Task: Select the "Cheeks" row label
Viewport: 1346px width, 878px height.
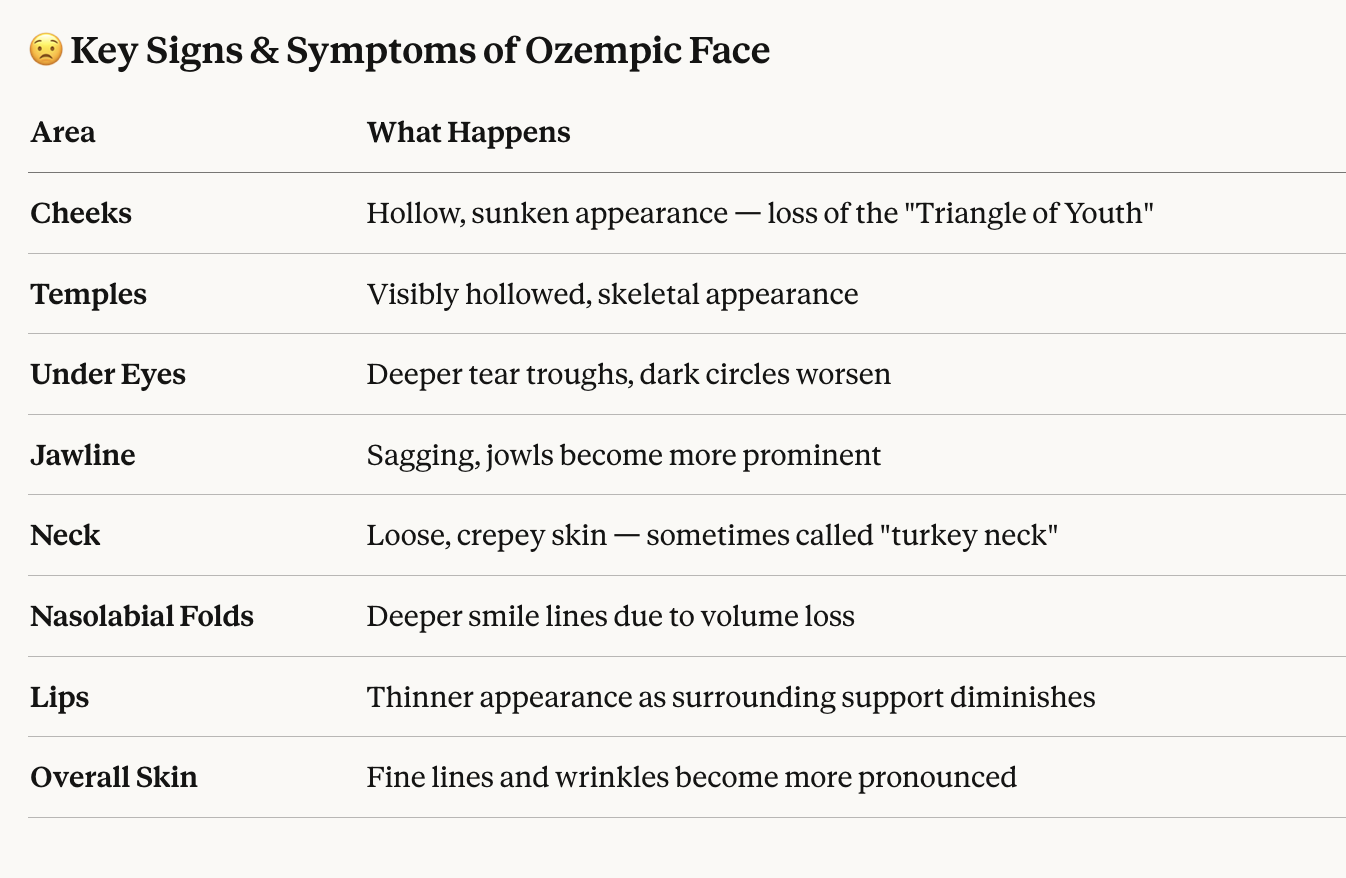Action: 81,213
